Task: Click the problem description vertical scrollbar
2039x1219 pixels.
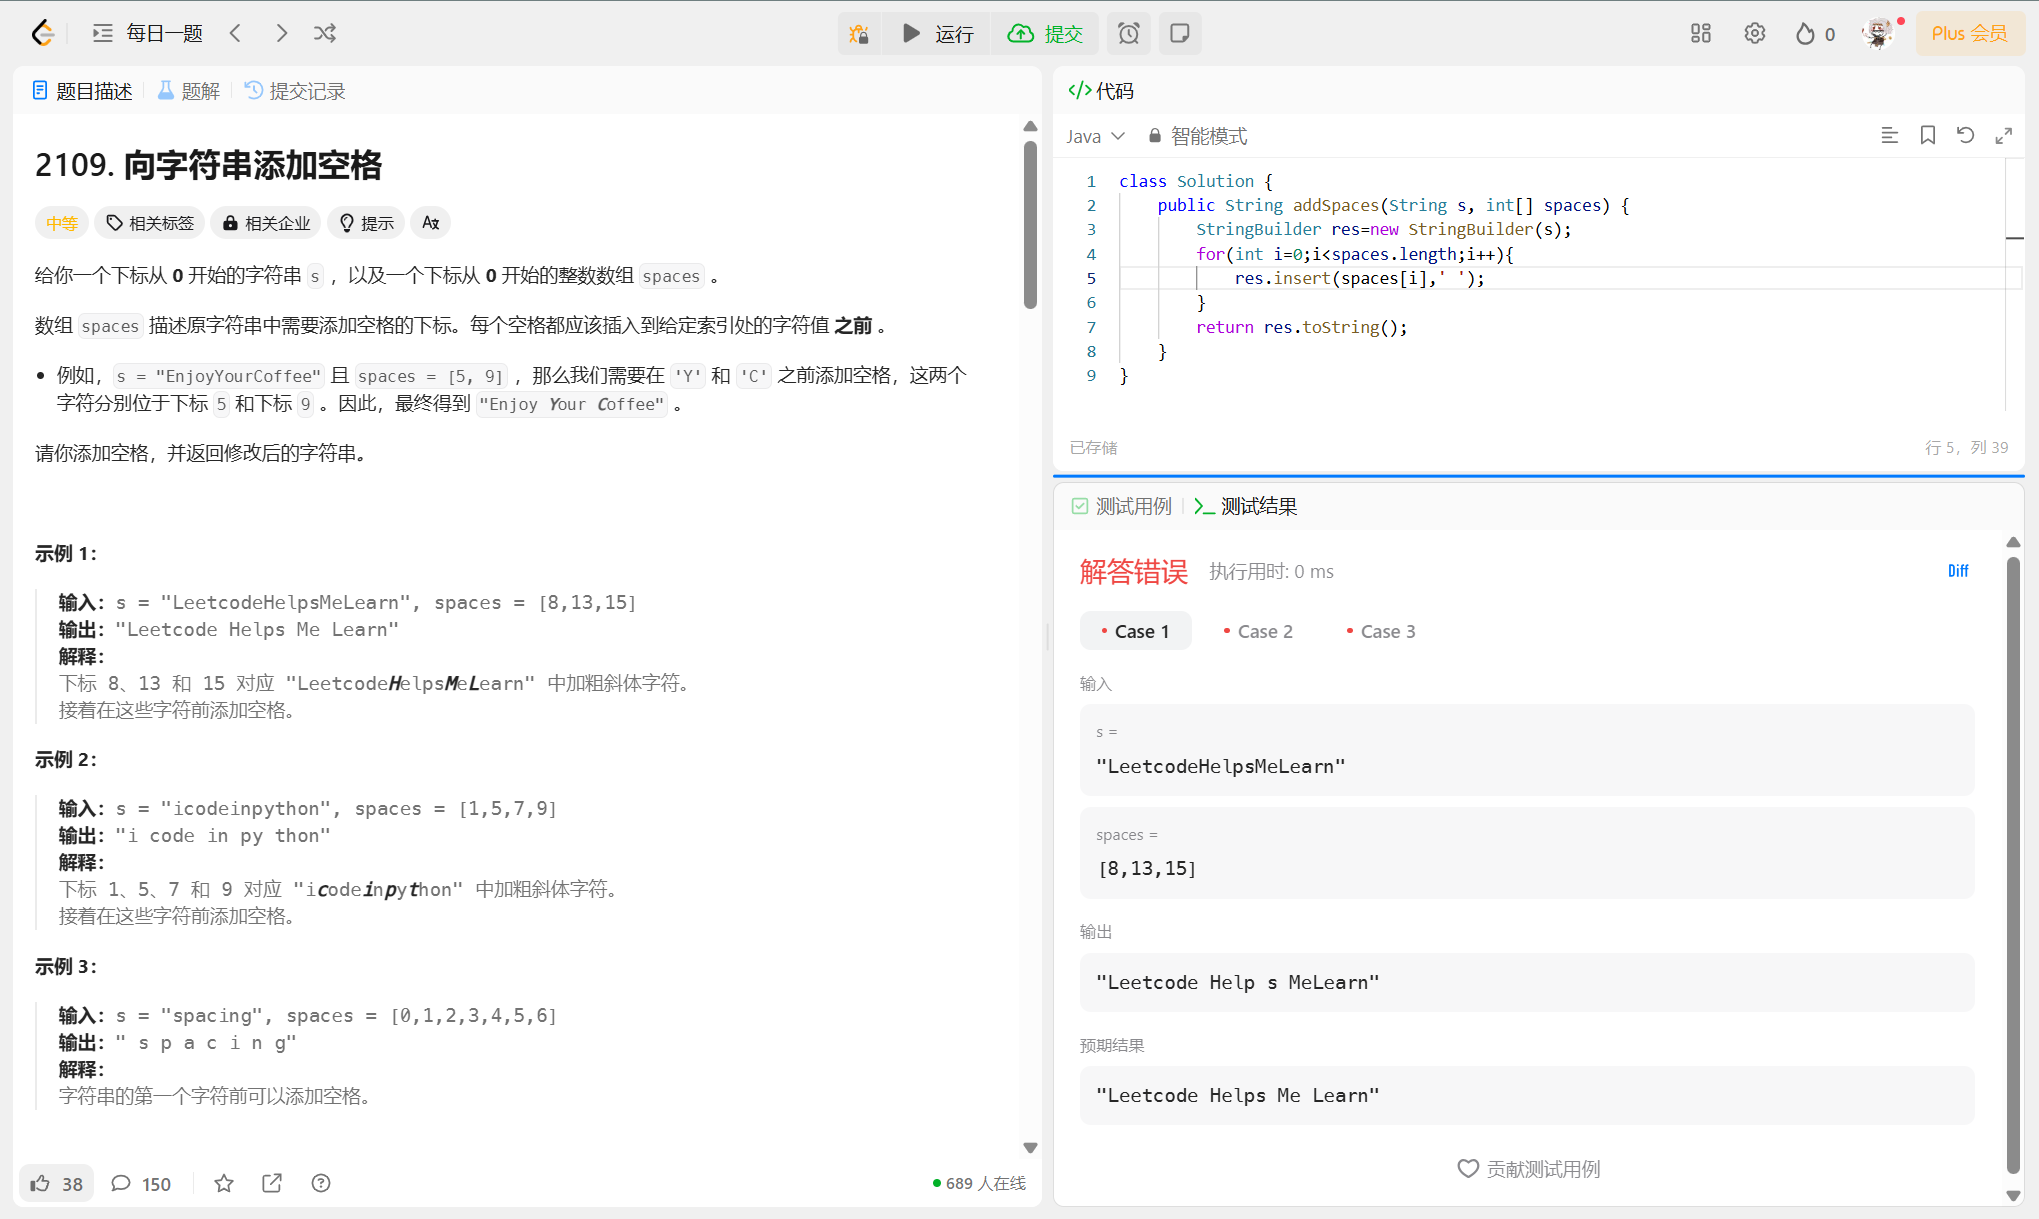Action: pyautogui.click(x=1030, y=227)
